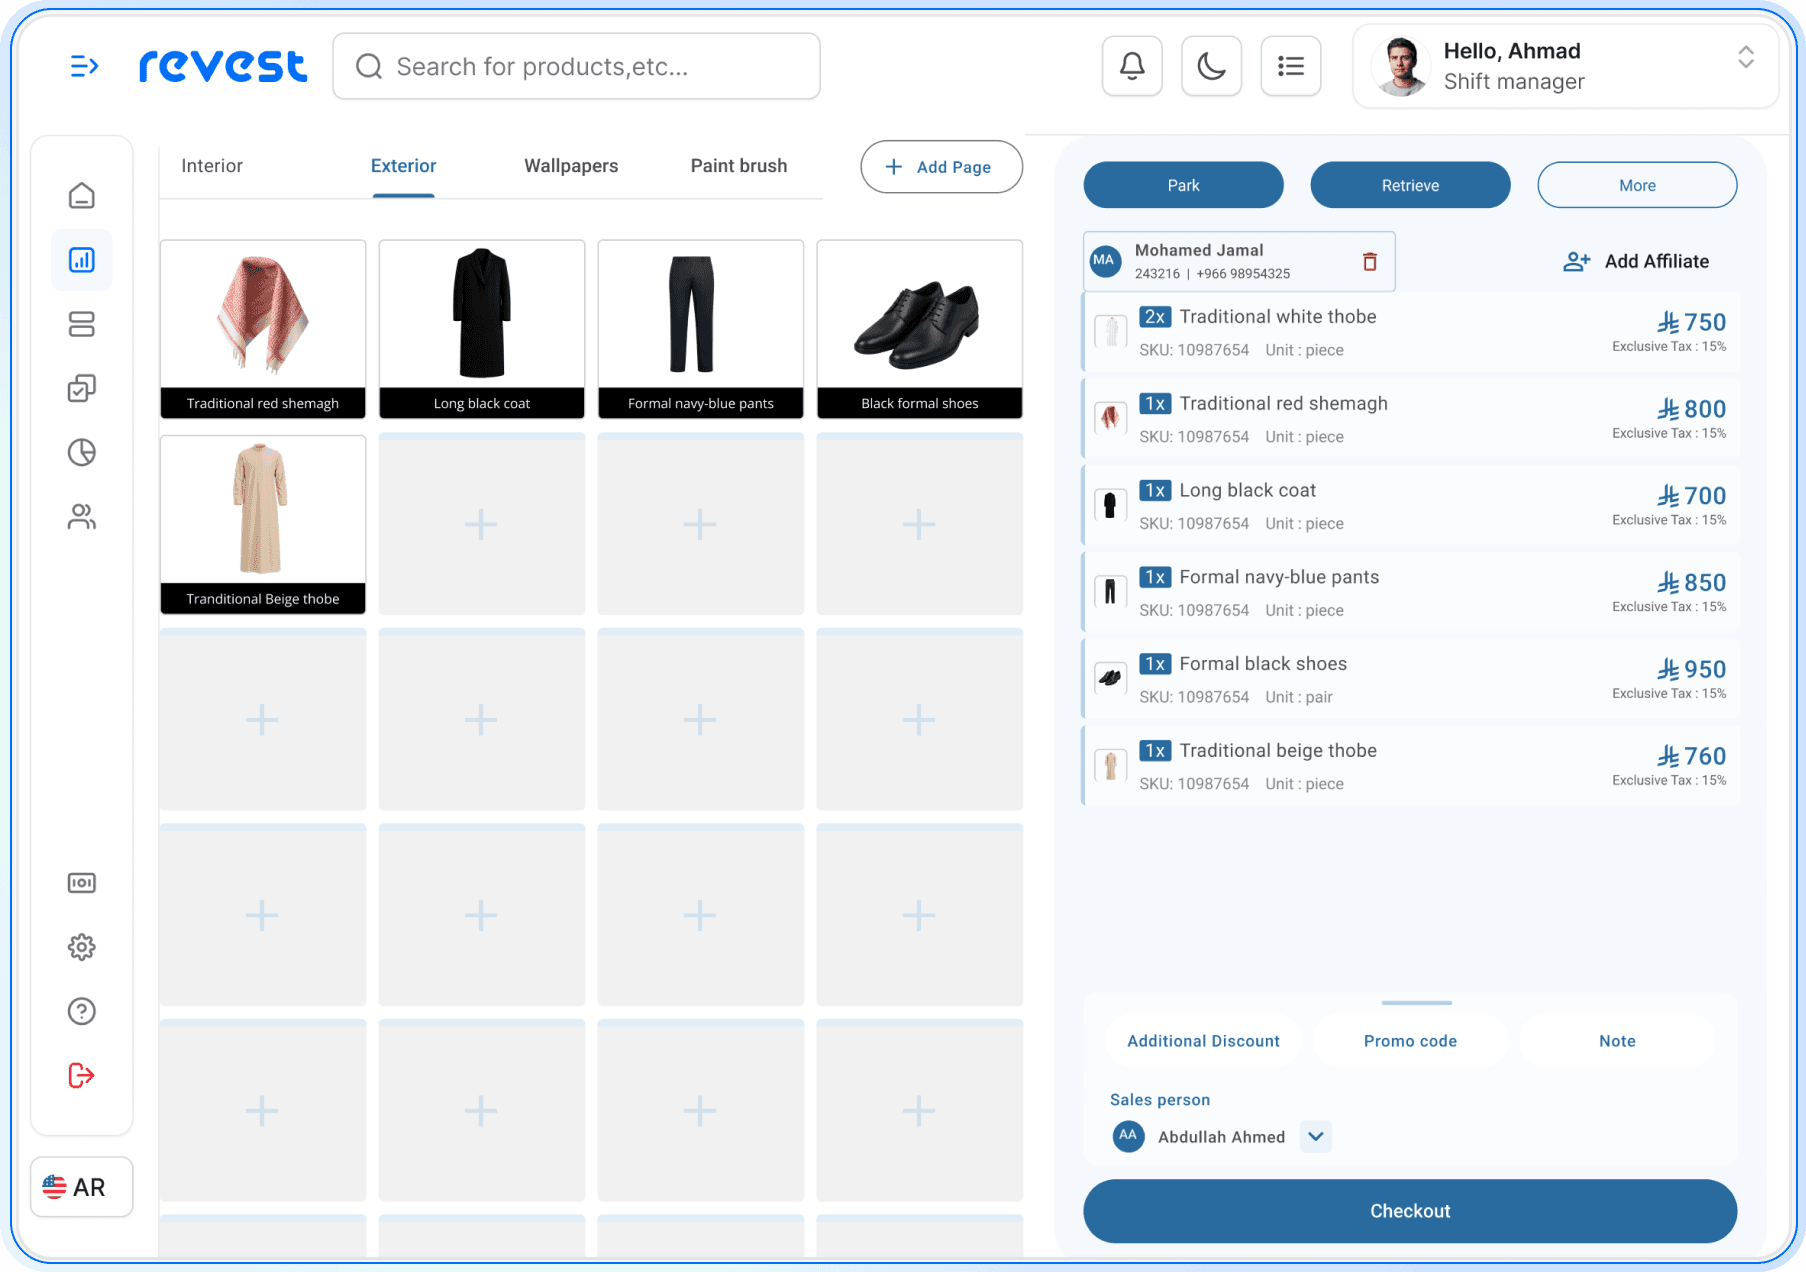1806x1272 pixels.
Task: Open the help question mark icon
Action: tap(82, 1011)
